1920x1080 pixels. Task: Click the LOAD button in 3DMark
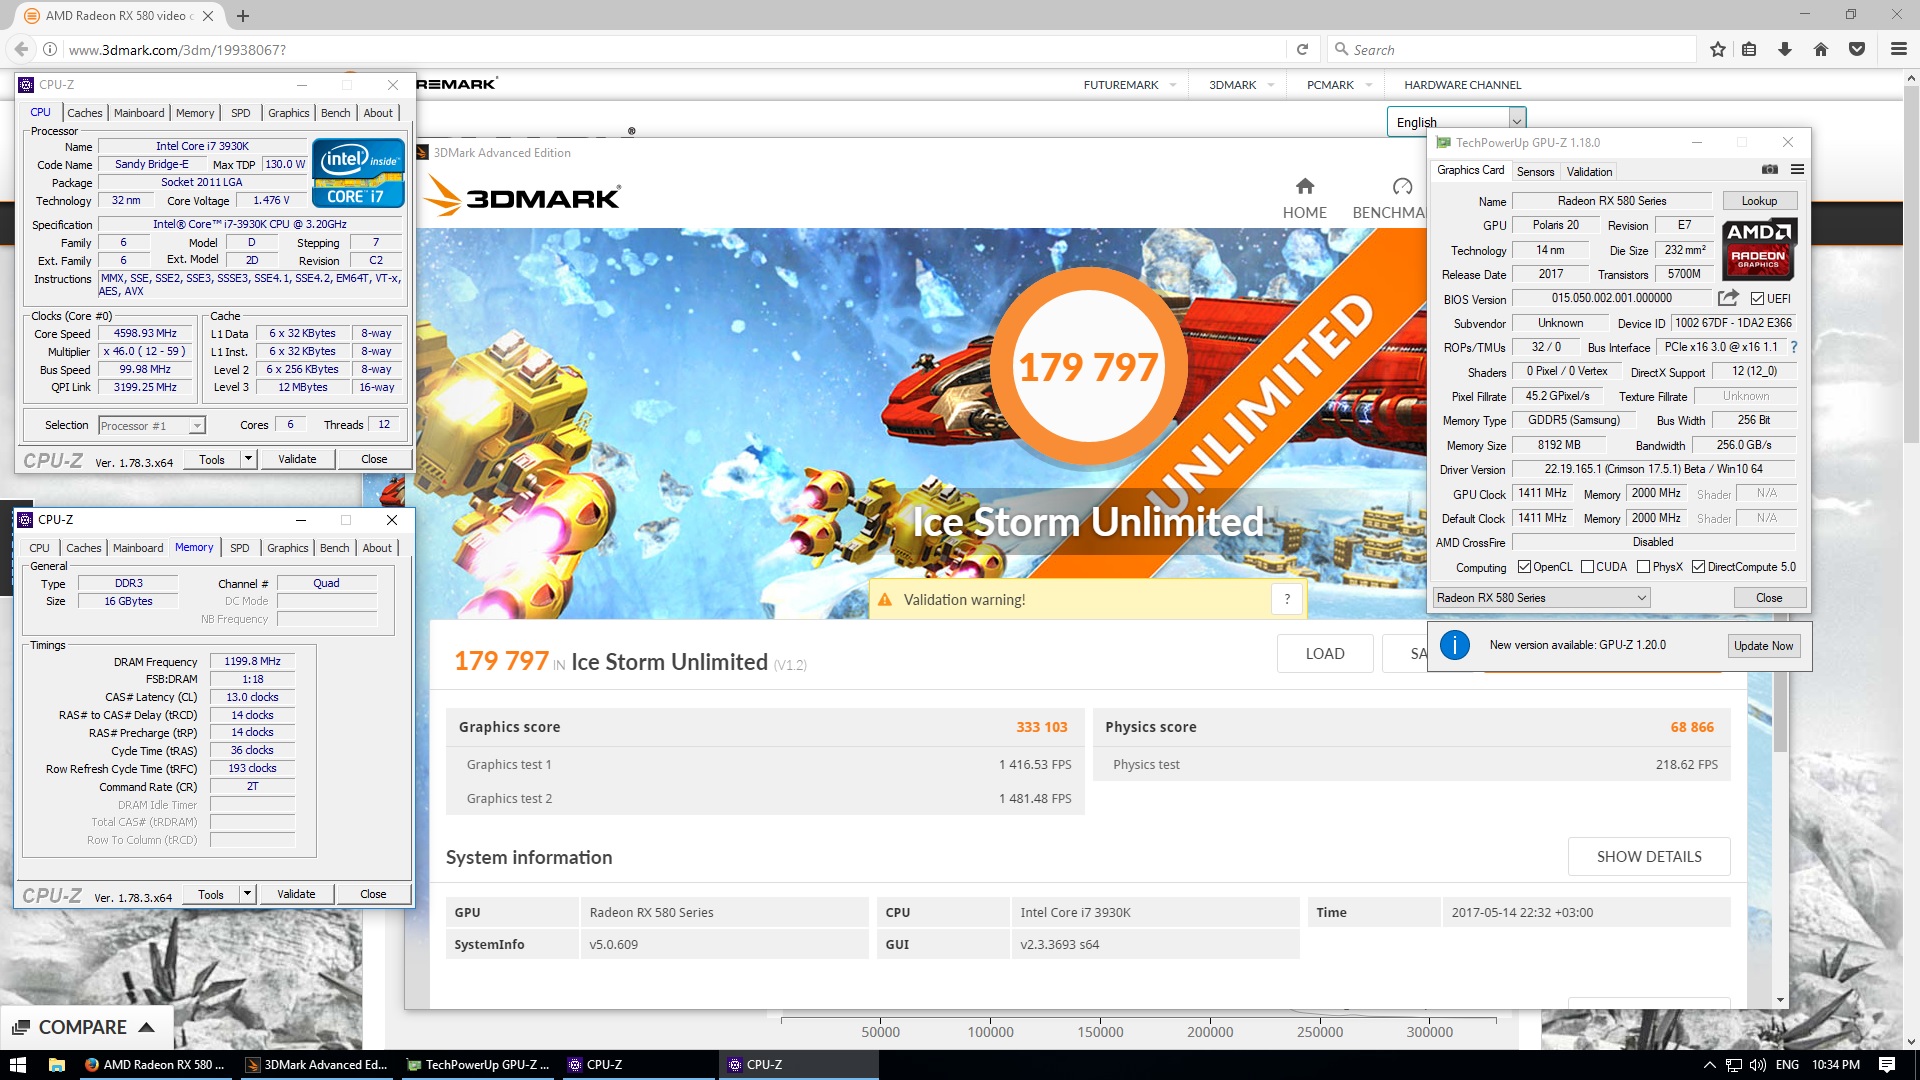[x=1324, y=653]
